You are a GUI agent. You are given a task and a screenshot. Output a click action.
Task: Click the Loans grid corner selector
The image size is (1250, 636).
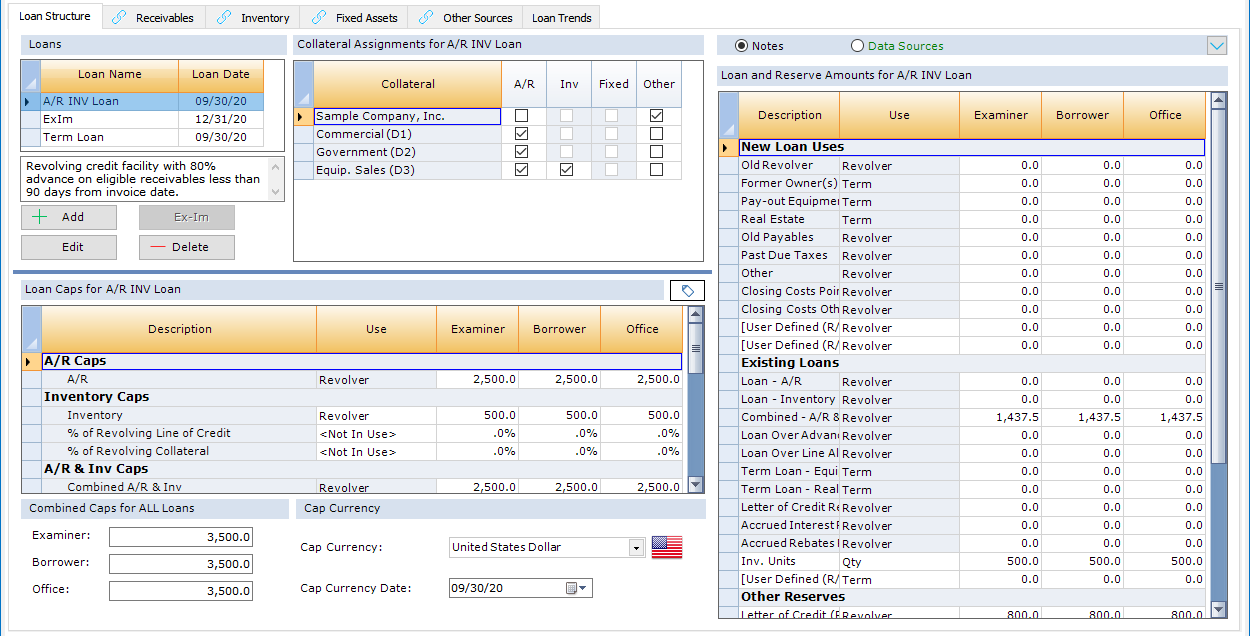coord(30,77)
